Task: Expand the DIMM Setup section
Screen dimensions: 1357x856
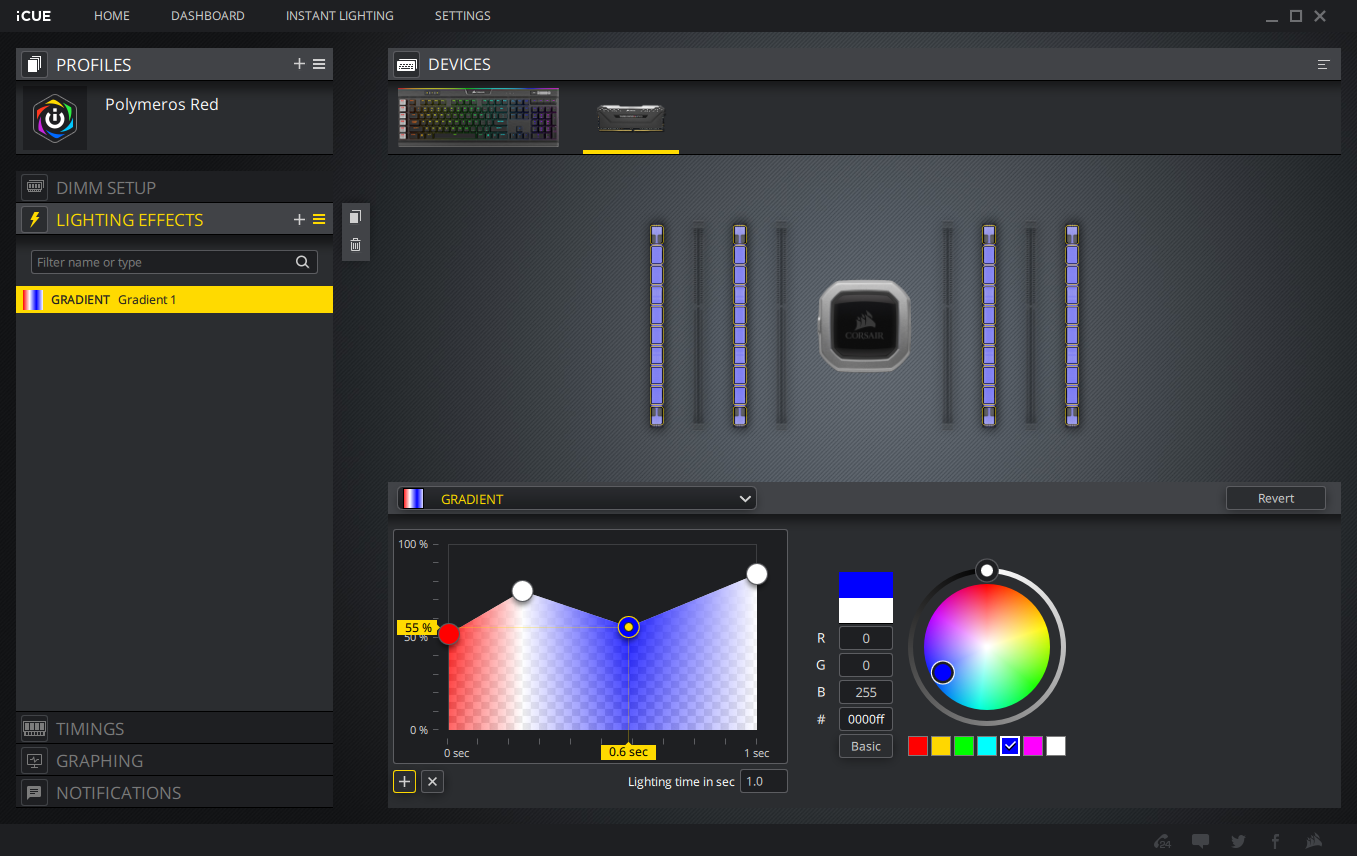Action: (x=106, y=188)
